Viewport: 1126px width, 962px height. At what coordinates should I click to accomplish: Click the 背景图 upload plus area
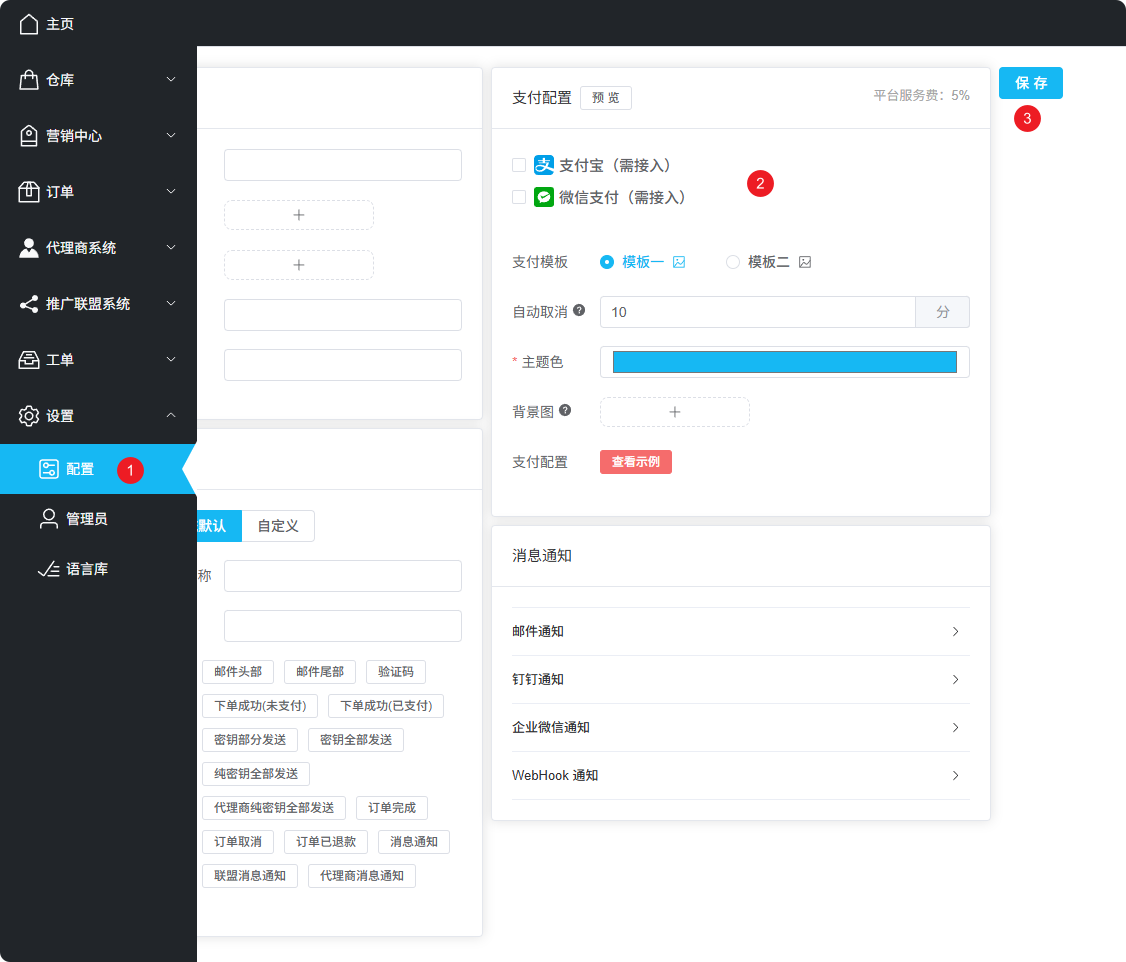point(674,411)
